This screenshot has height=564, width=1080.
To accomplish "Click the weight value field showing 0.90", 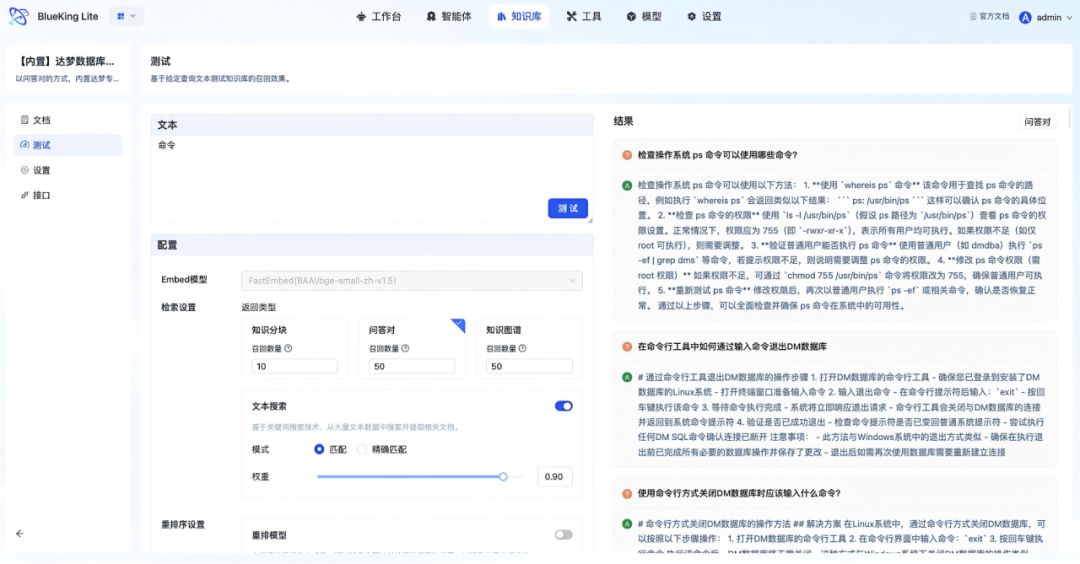I will pyautogui.click(x=554, y=477).
